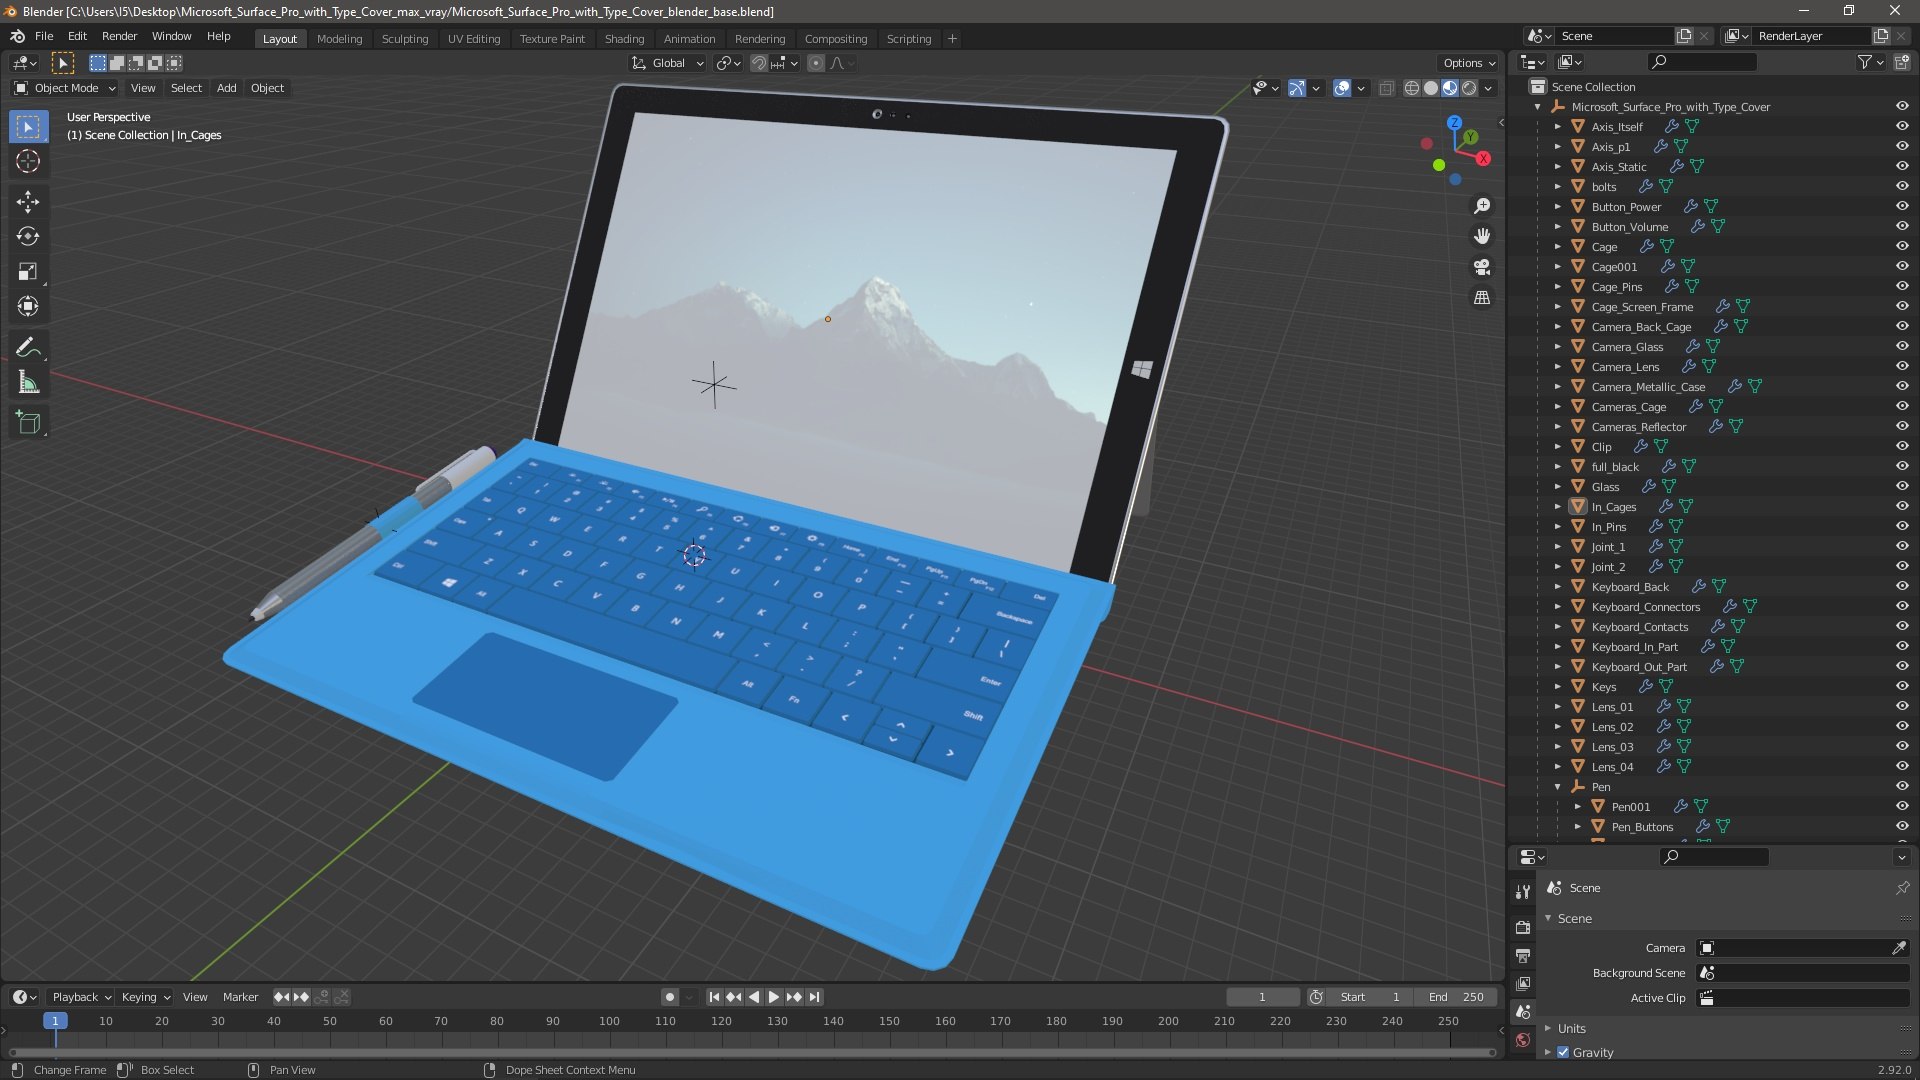1920x1080 pixels.
Task: Hide the Pen collection
Action: 1902,787
